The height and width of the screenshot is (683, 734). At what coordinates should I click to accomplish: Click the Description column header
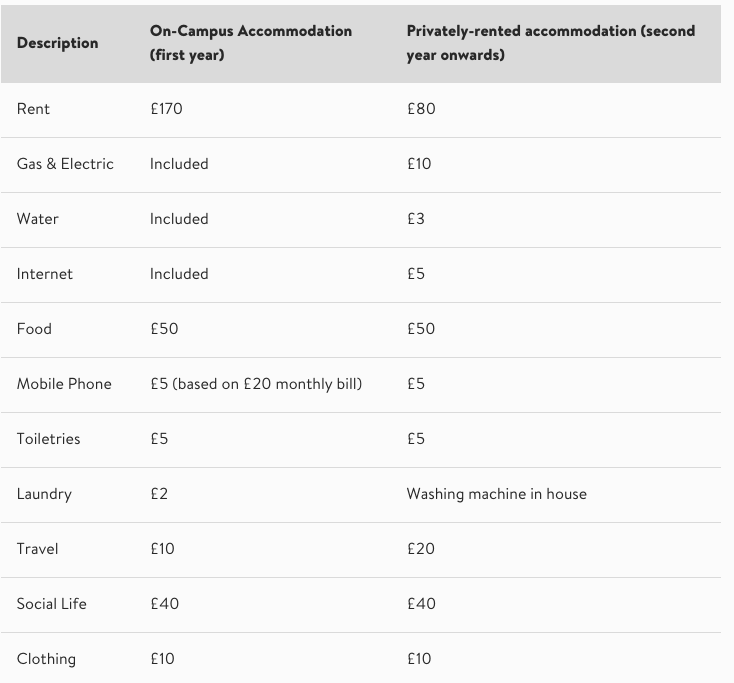tap(57, 43)
